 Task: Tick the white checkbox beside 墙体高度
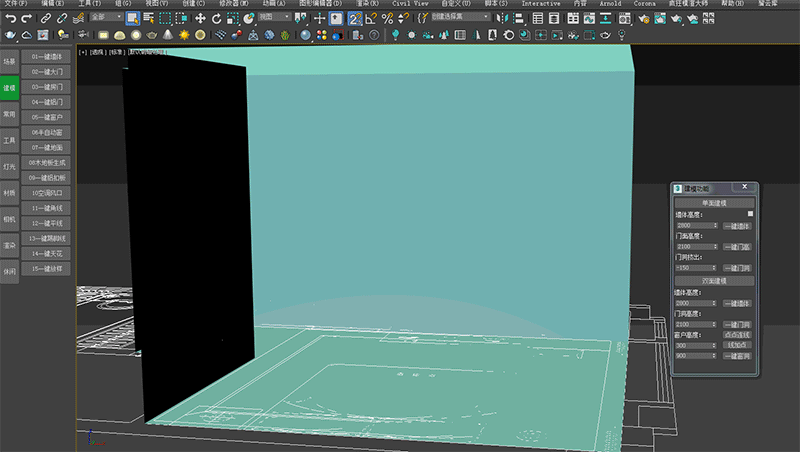pyautogui.click(x=751, y=214)
